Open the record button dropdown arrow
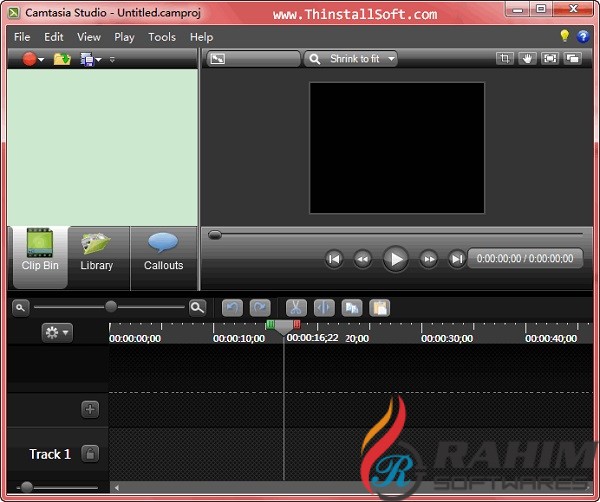The image size is (600, 502). 41,60
